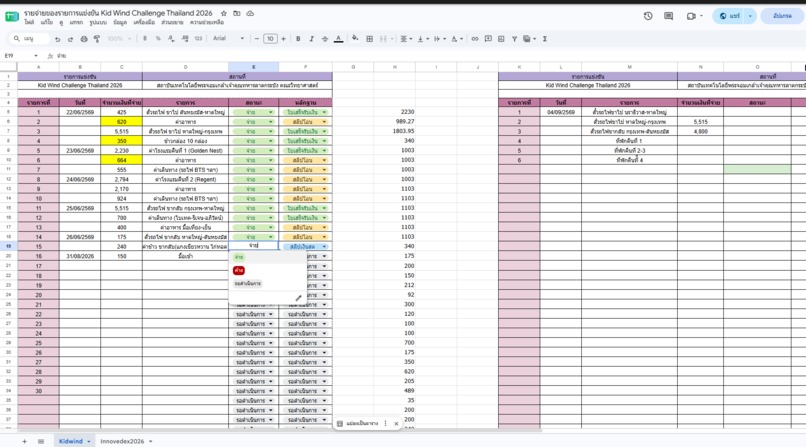Toggle strikethrough formatting

tap(325, 39)
